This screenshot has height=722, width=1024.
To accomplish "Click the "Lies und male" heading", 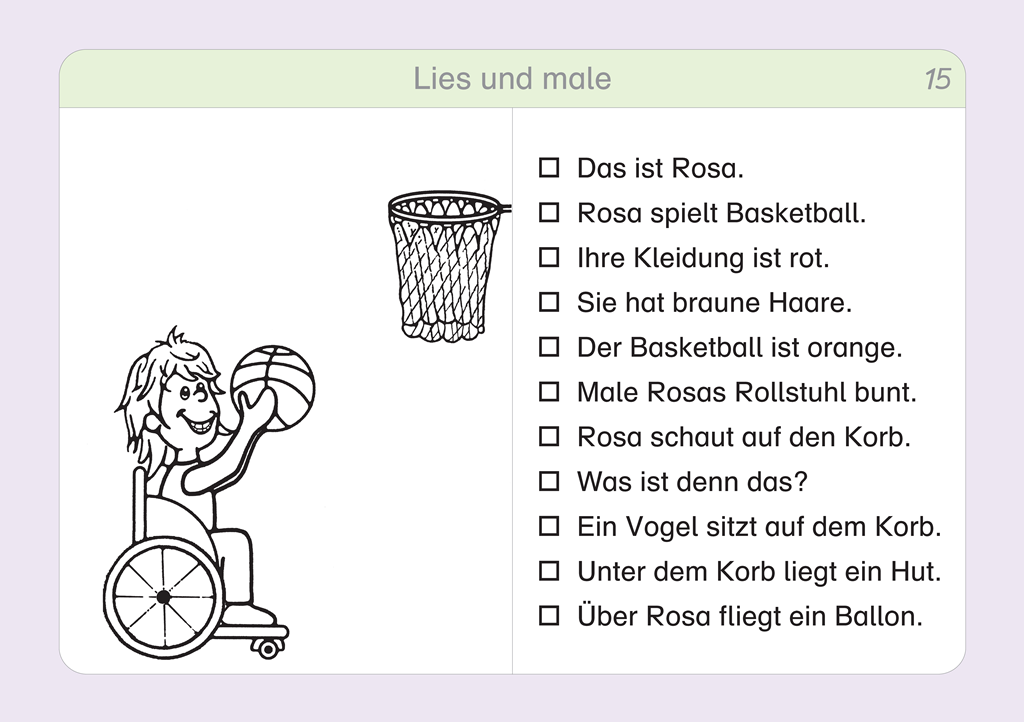I will coord(512,79).
